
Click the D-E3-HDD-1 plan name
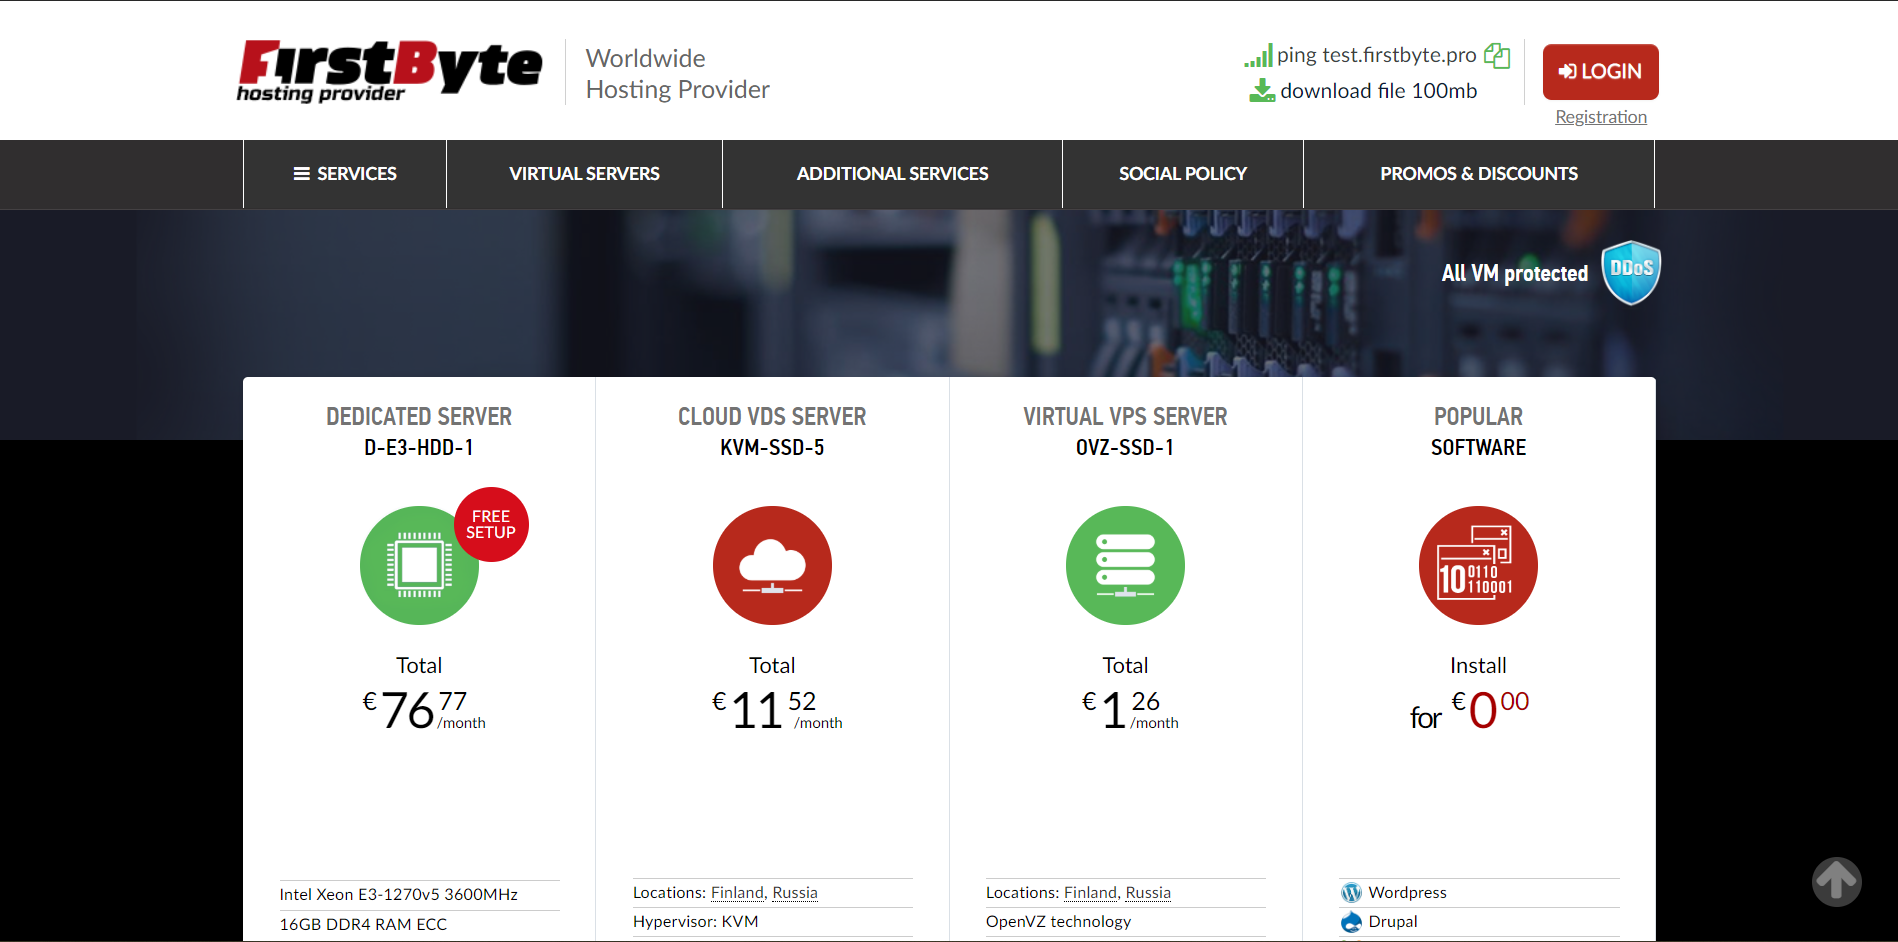click(x=419, y=447)
